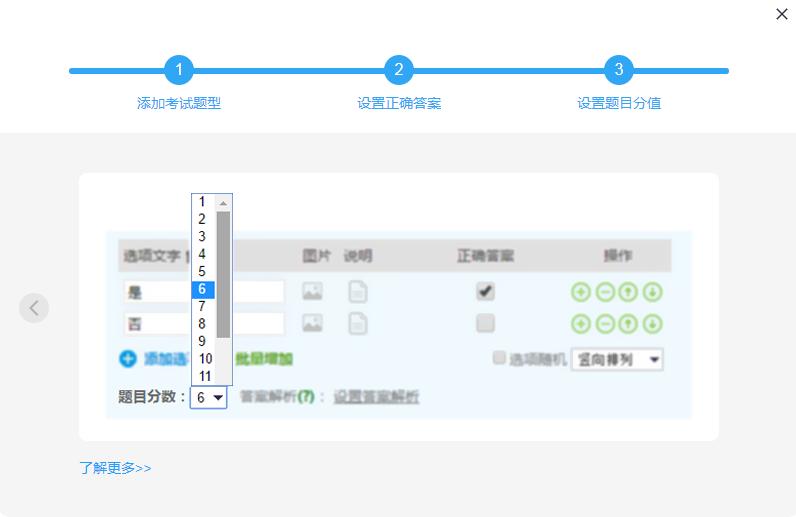The width and height of the screenshot is (796, 517).
Task: Open the 设置正确答案 step label
Action: 399,103
